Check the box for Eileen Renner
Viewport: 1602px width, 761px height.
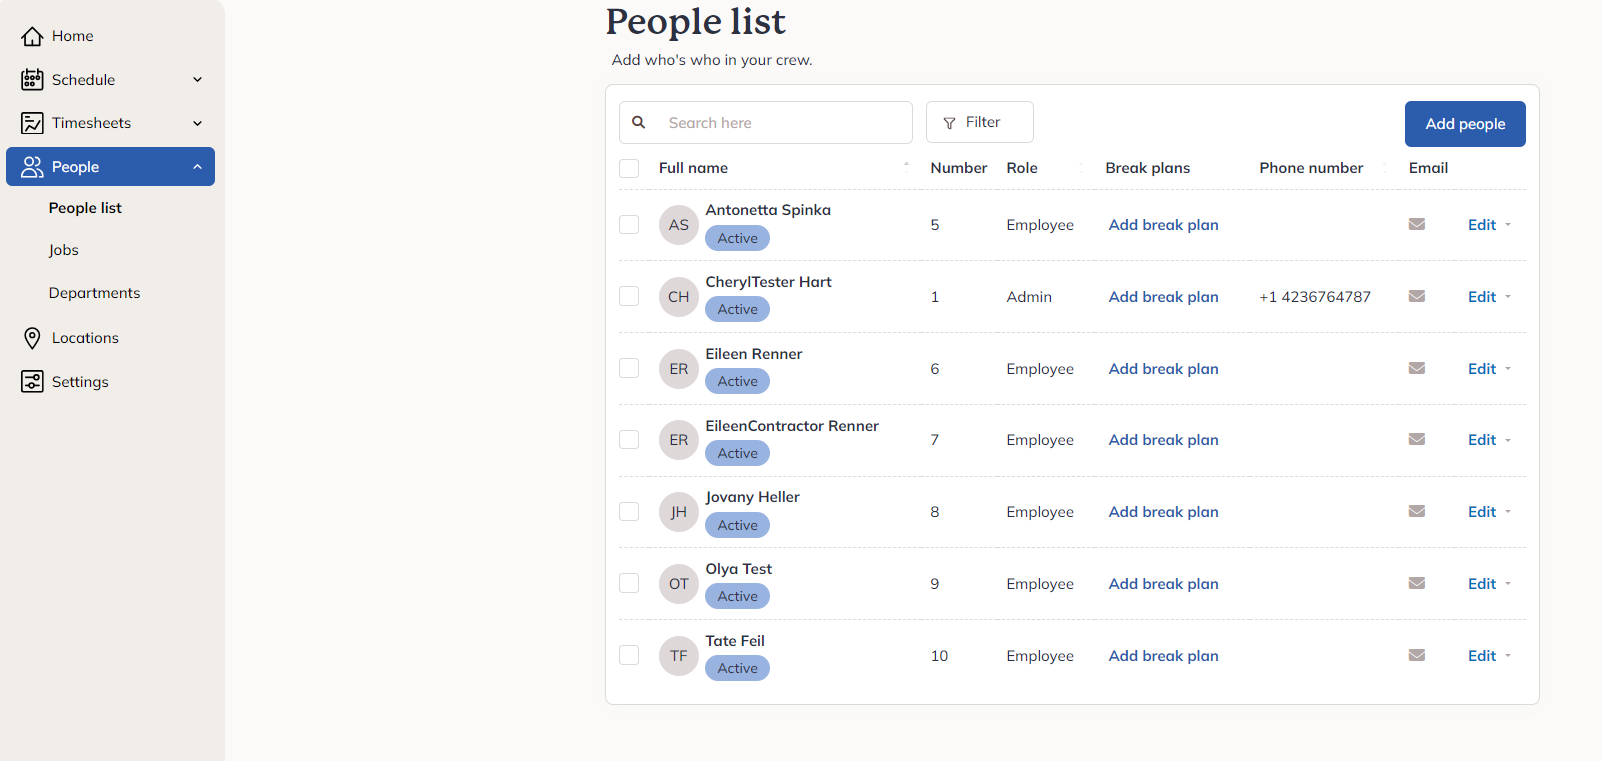629,368
